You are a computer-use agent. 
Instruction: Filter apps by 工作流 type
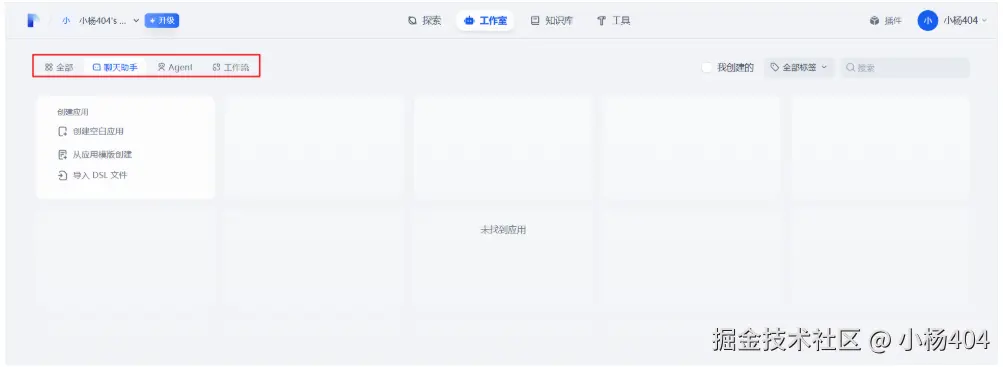click(231, 67)
